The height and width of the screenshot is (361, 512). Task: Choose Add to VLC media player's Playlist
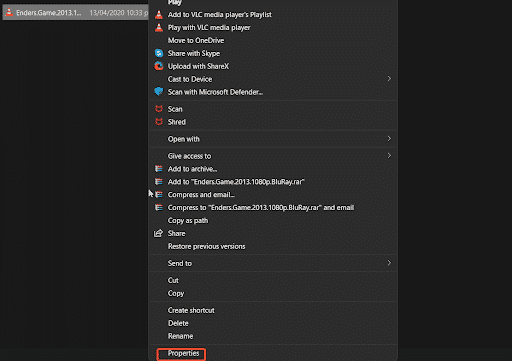pos(220,15)
